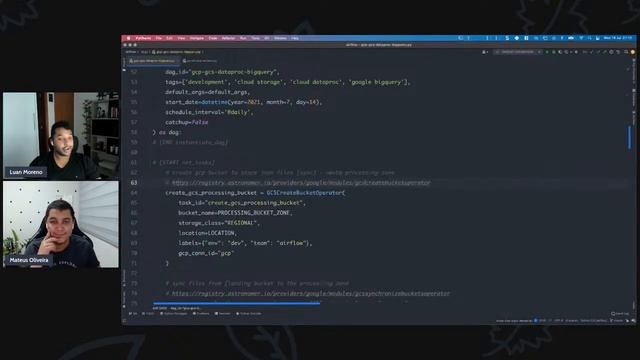Click the macOS menu bar date and clock
The width and height of the screenshot is (640, 360).
click(618, 38)
